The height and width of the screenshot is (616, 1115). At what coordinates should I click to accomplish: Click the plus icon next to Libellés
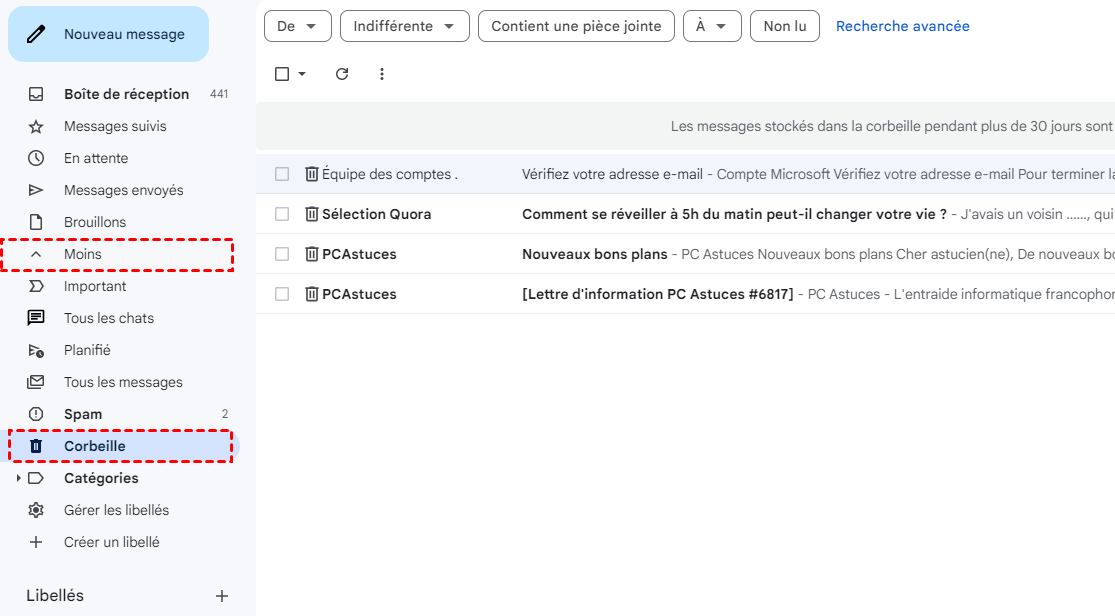[x=222, y=596]
